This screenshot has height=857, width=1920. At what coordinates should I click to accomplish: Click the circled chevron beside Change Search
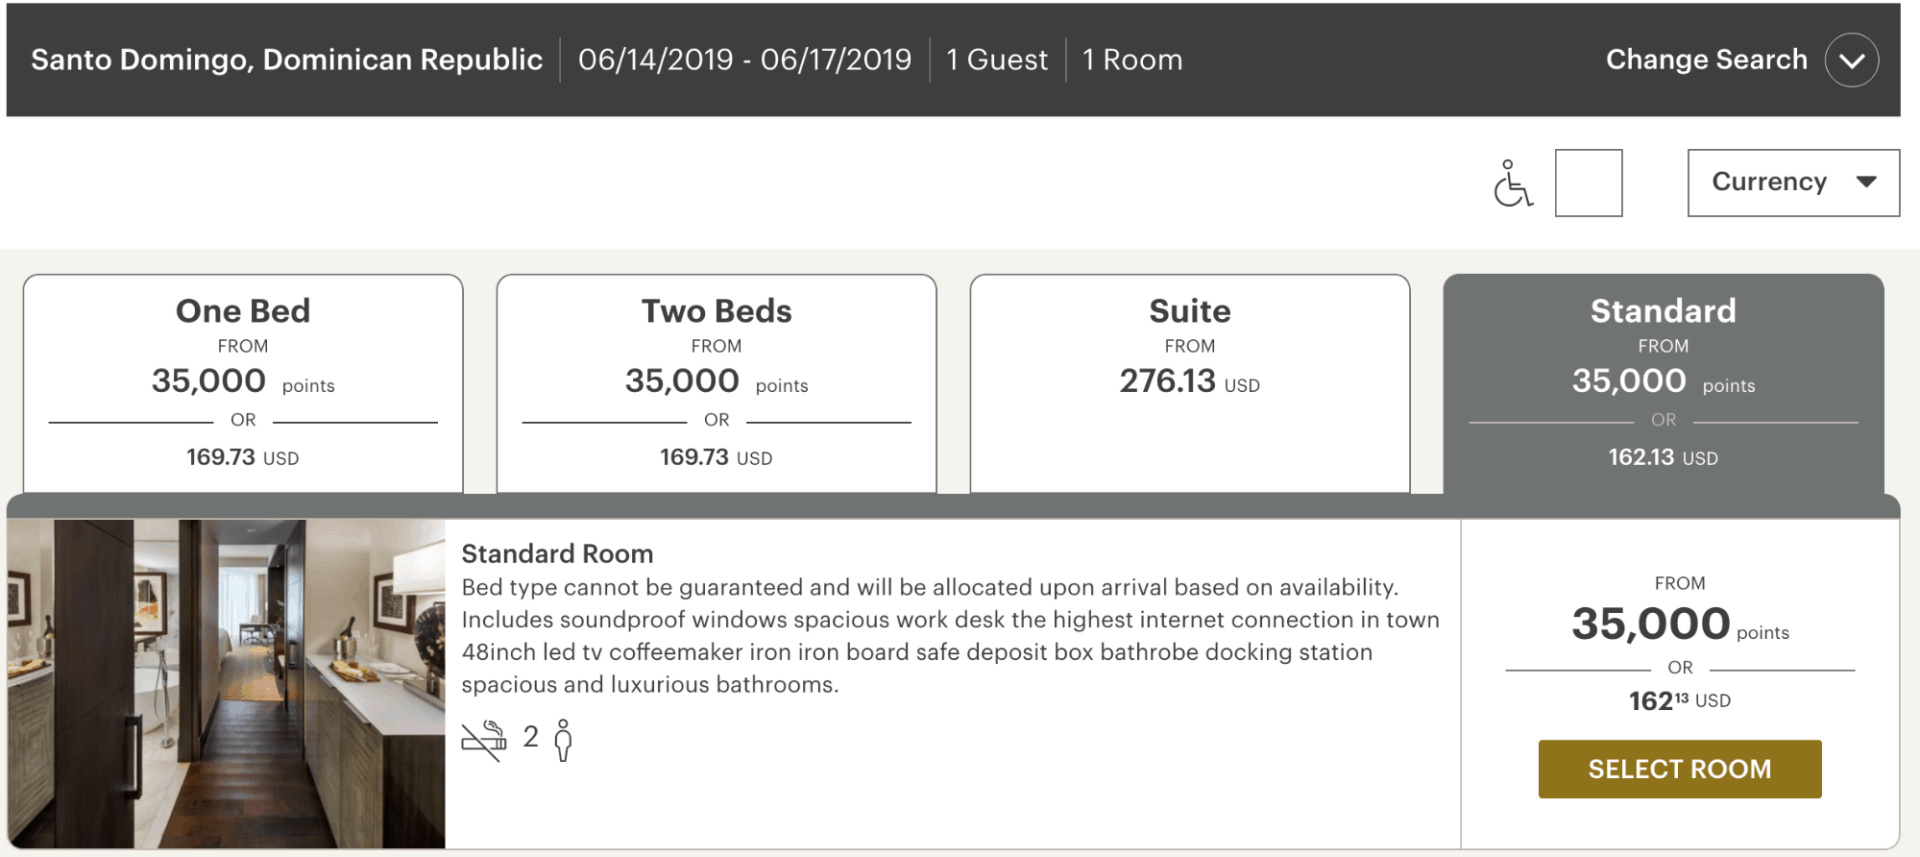(x=1851, y=60)
